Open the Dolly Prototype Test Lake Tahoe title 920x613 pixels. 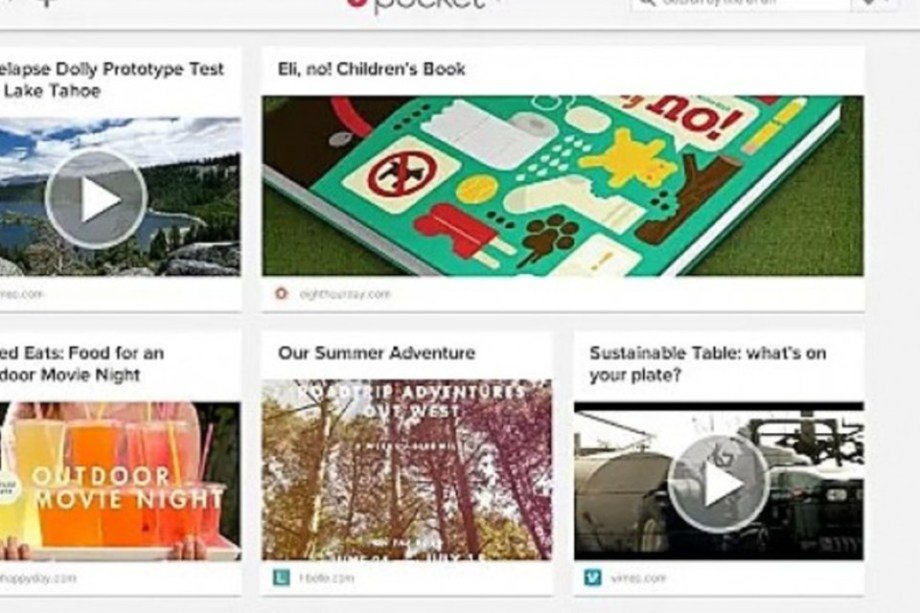tap(111, 80)
